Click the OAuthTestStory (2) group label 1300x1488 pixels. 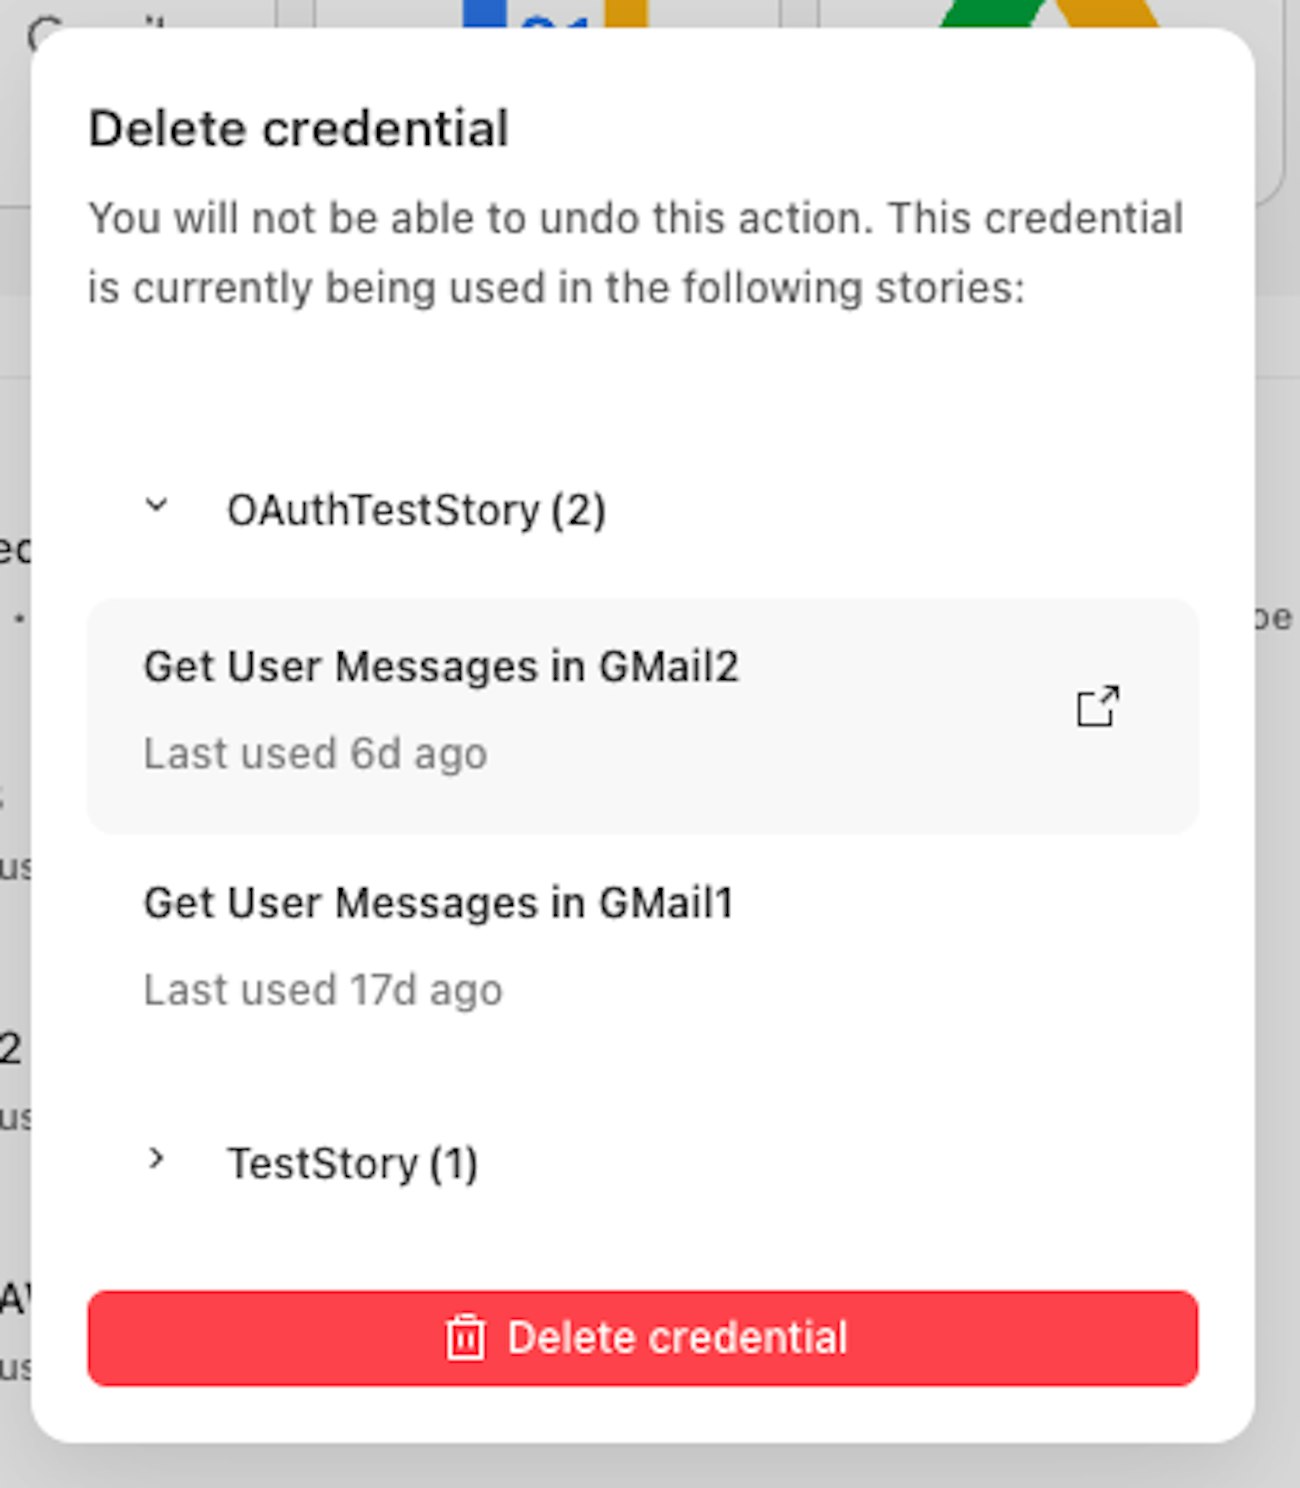pos(416,511)
